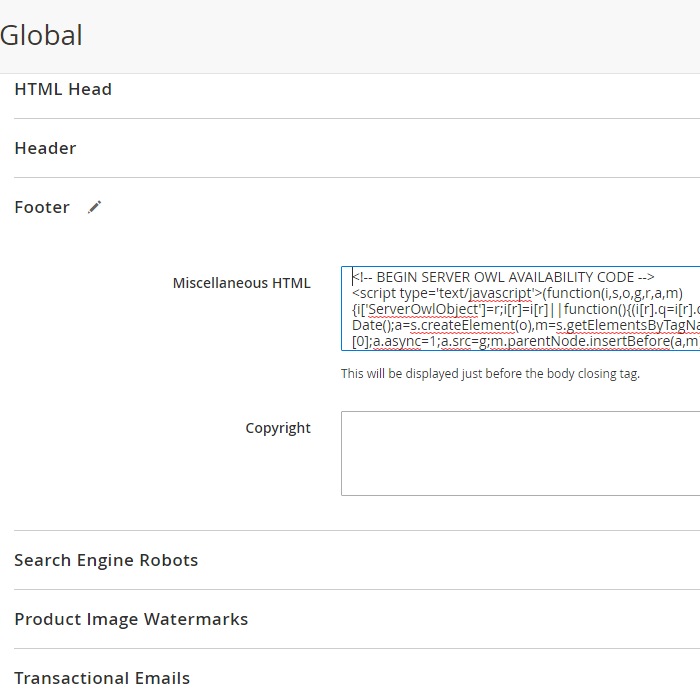Expand the Transactional Emails section
The width and height of the screenshot is (700, 700).
[x=102, y=678]
